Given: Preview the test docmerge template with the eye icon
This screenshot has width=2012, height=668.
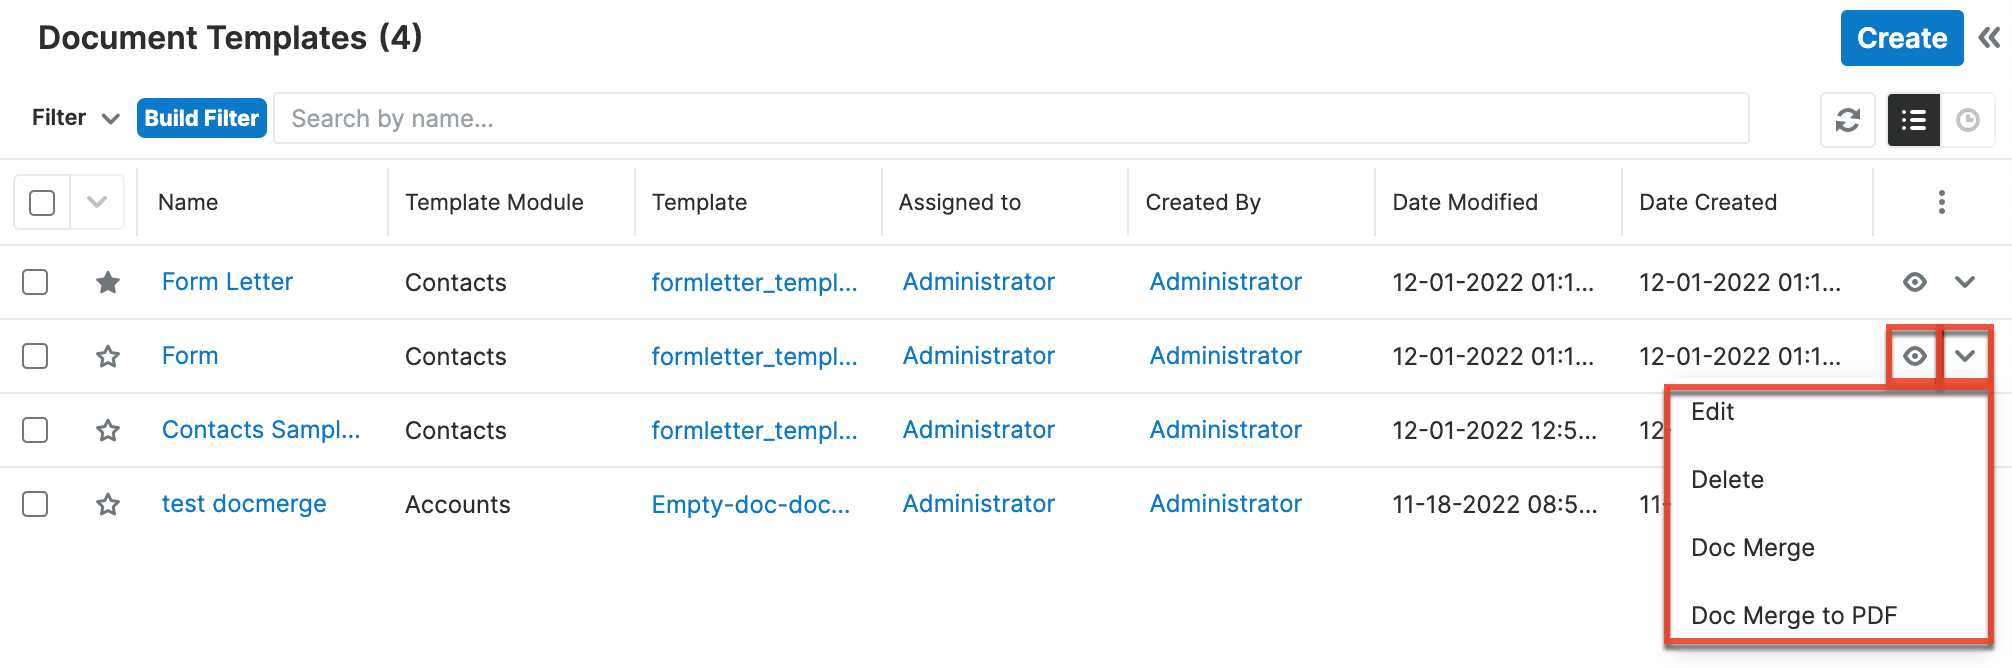Looking at the screenshot, I should pos(1913,504).
